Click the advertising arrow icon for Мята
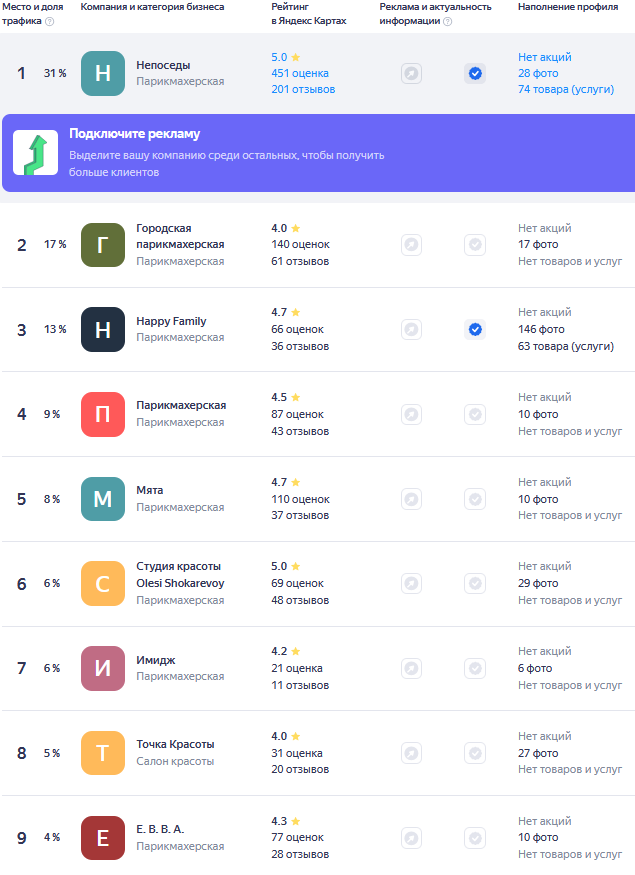This screenshot has height=875, width=635. [411, 499]
